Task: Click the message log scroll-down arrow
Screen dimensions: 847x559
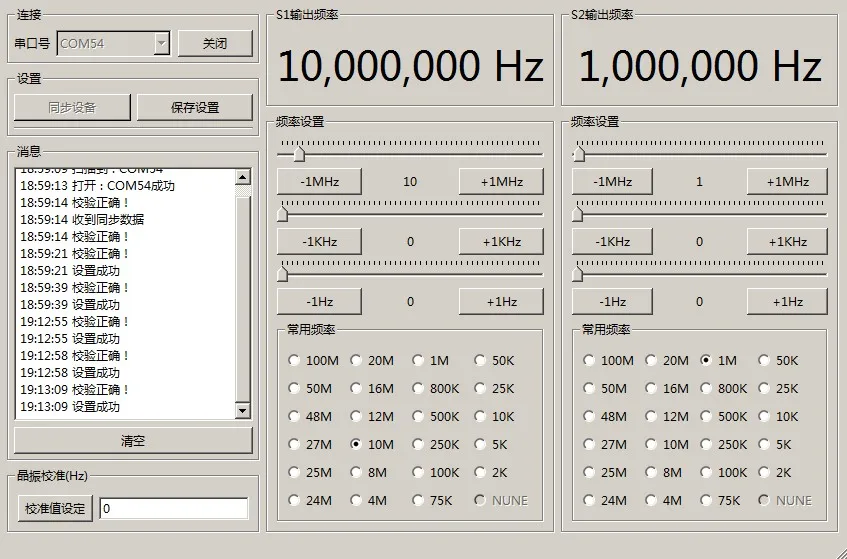Action: pos(243,410)
